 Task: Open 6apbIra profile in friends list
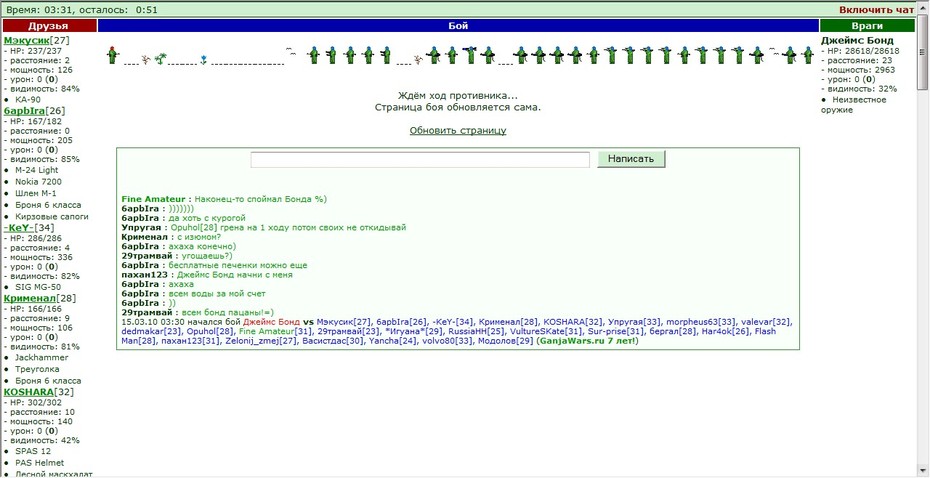point(24,111)
